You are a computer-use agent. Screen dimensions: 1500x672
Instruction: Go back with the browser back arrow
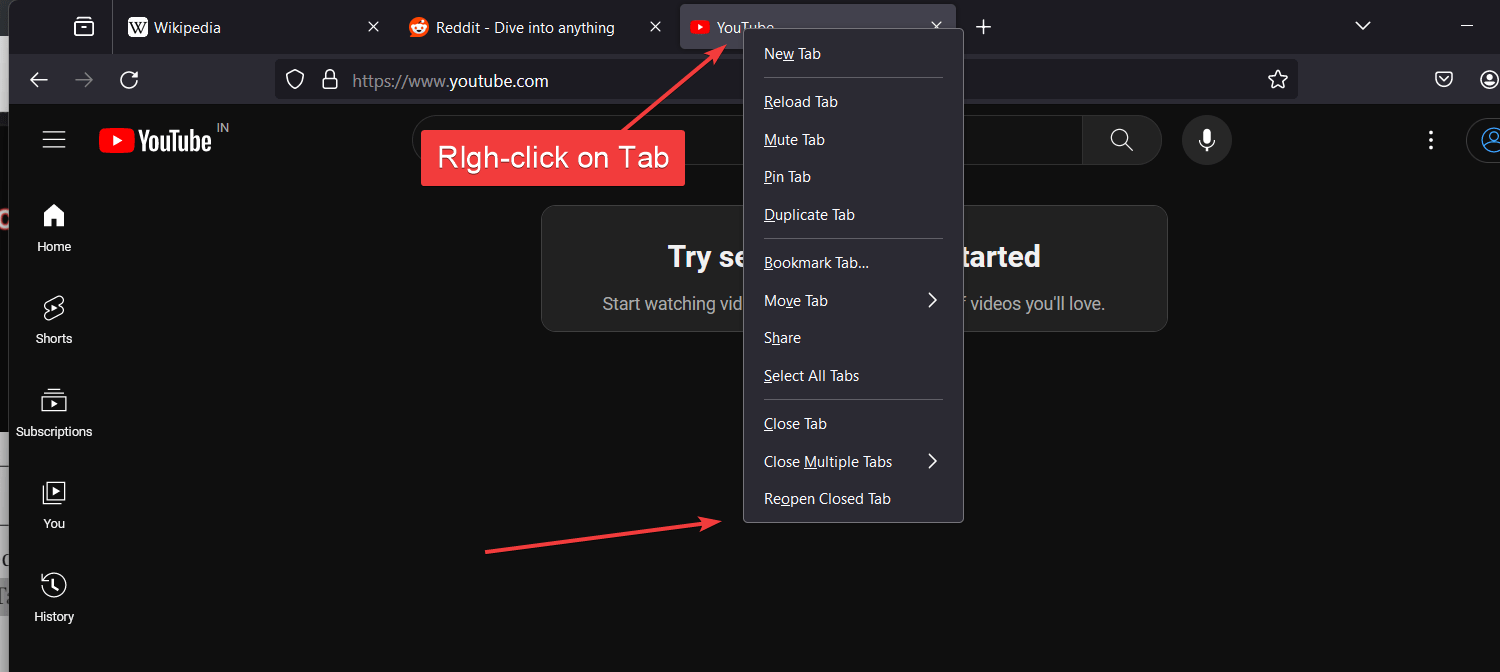[x=39, y=80]
